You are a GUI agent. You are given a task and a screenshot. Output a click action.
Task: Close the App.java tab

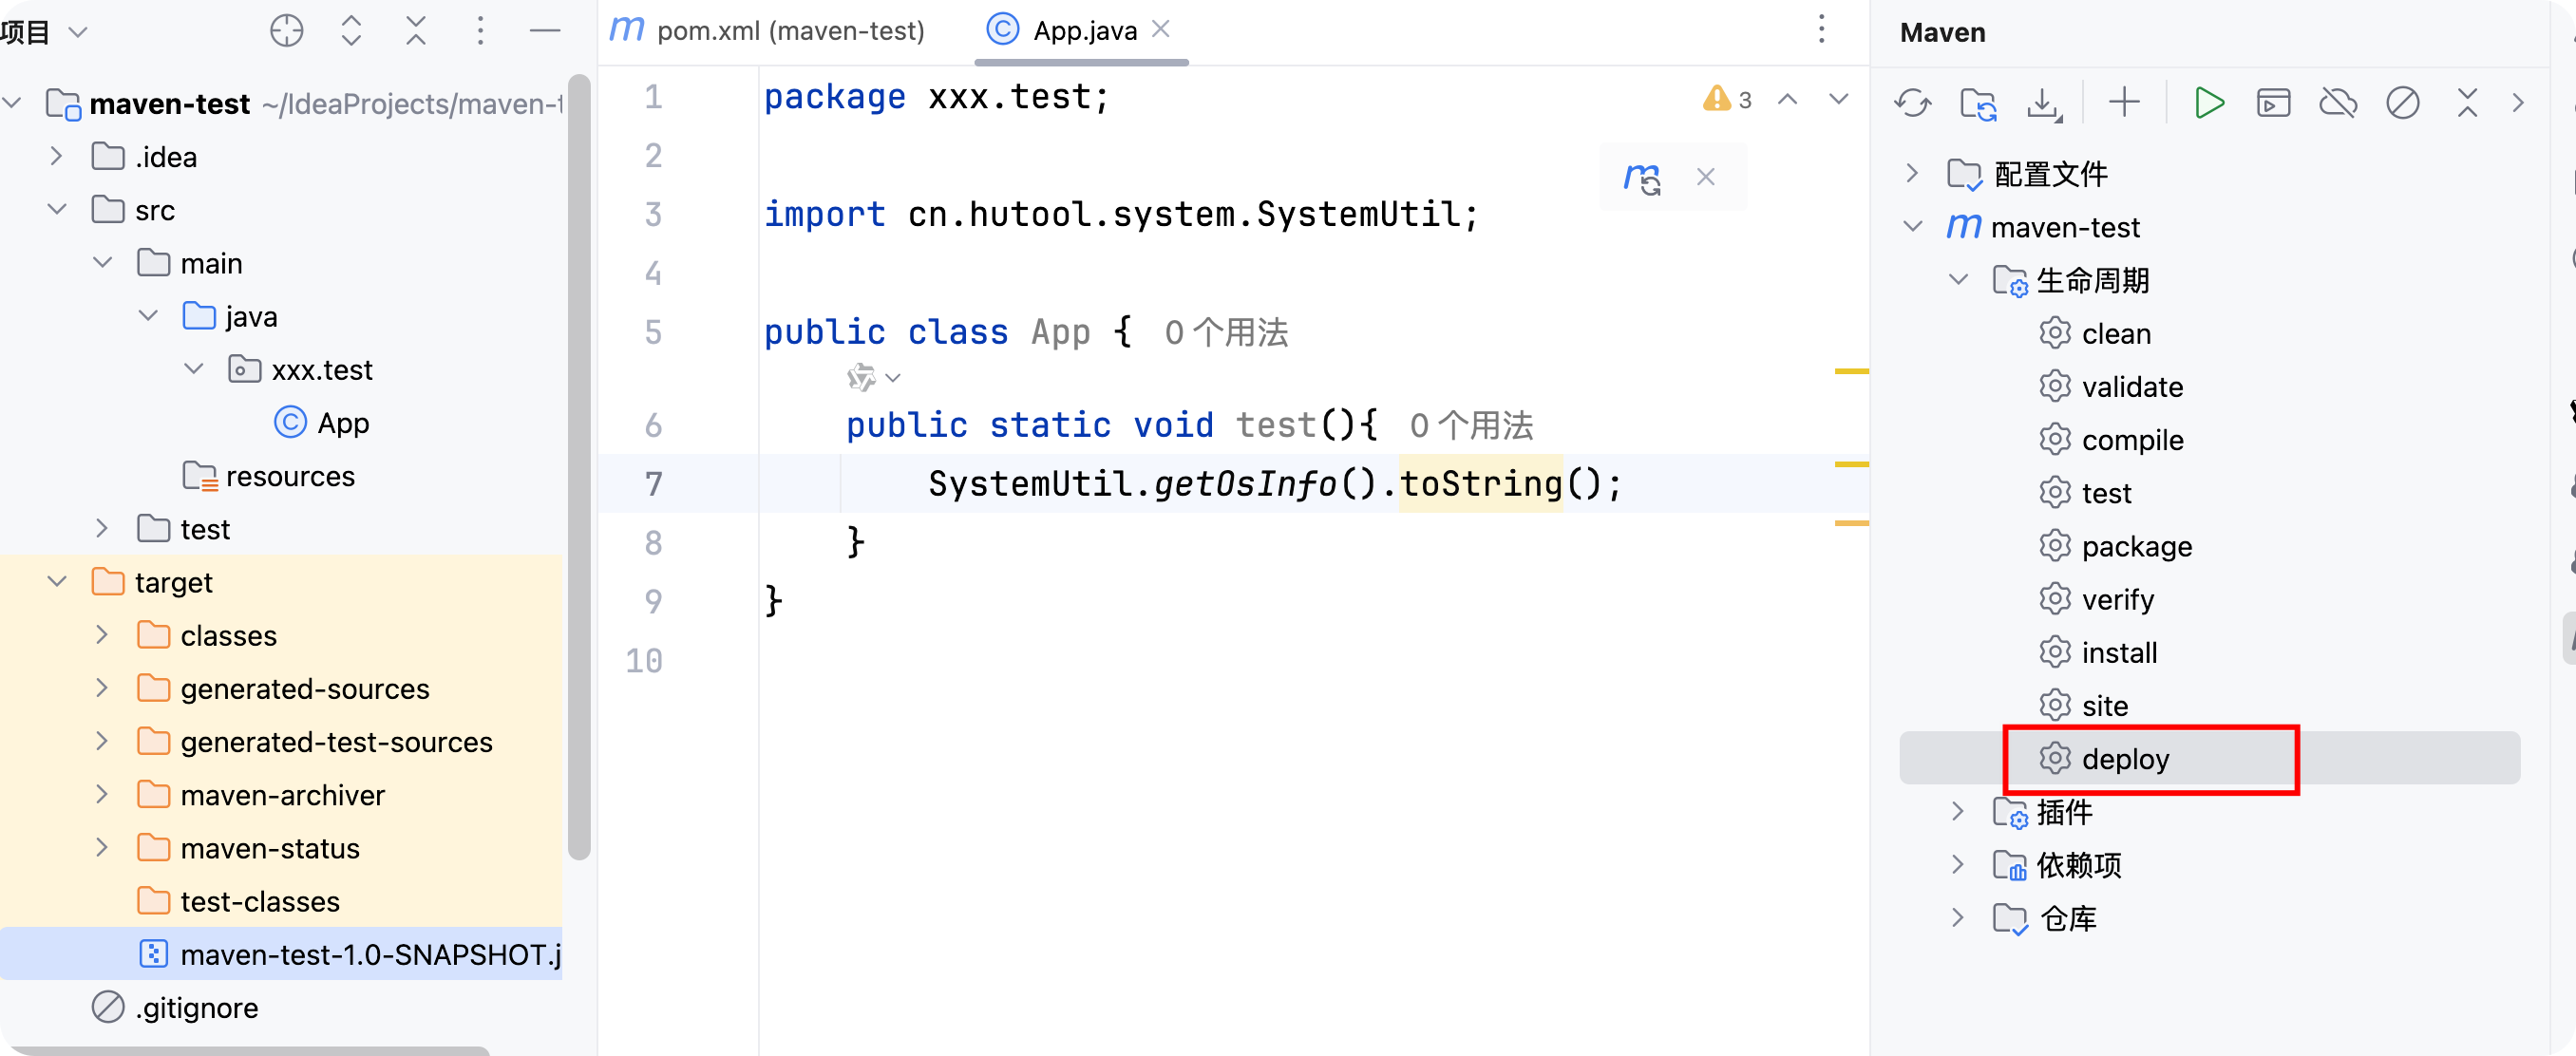click(1160, 29)
